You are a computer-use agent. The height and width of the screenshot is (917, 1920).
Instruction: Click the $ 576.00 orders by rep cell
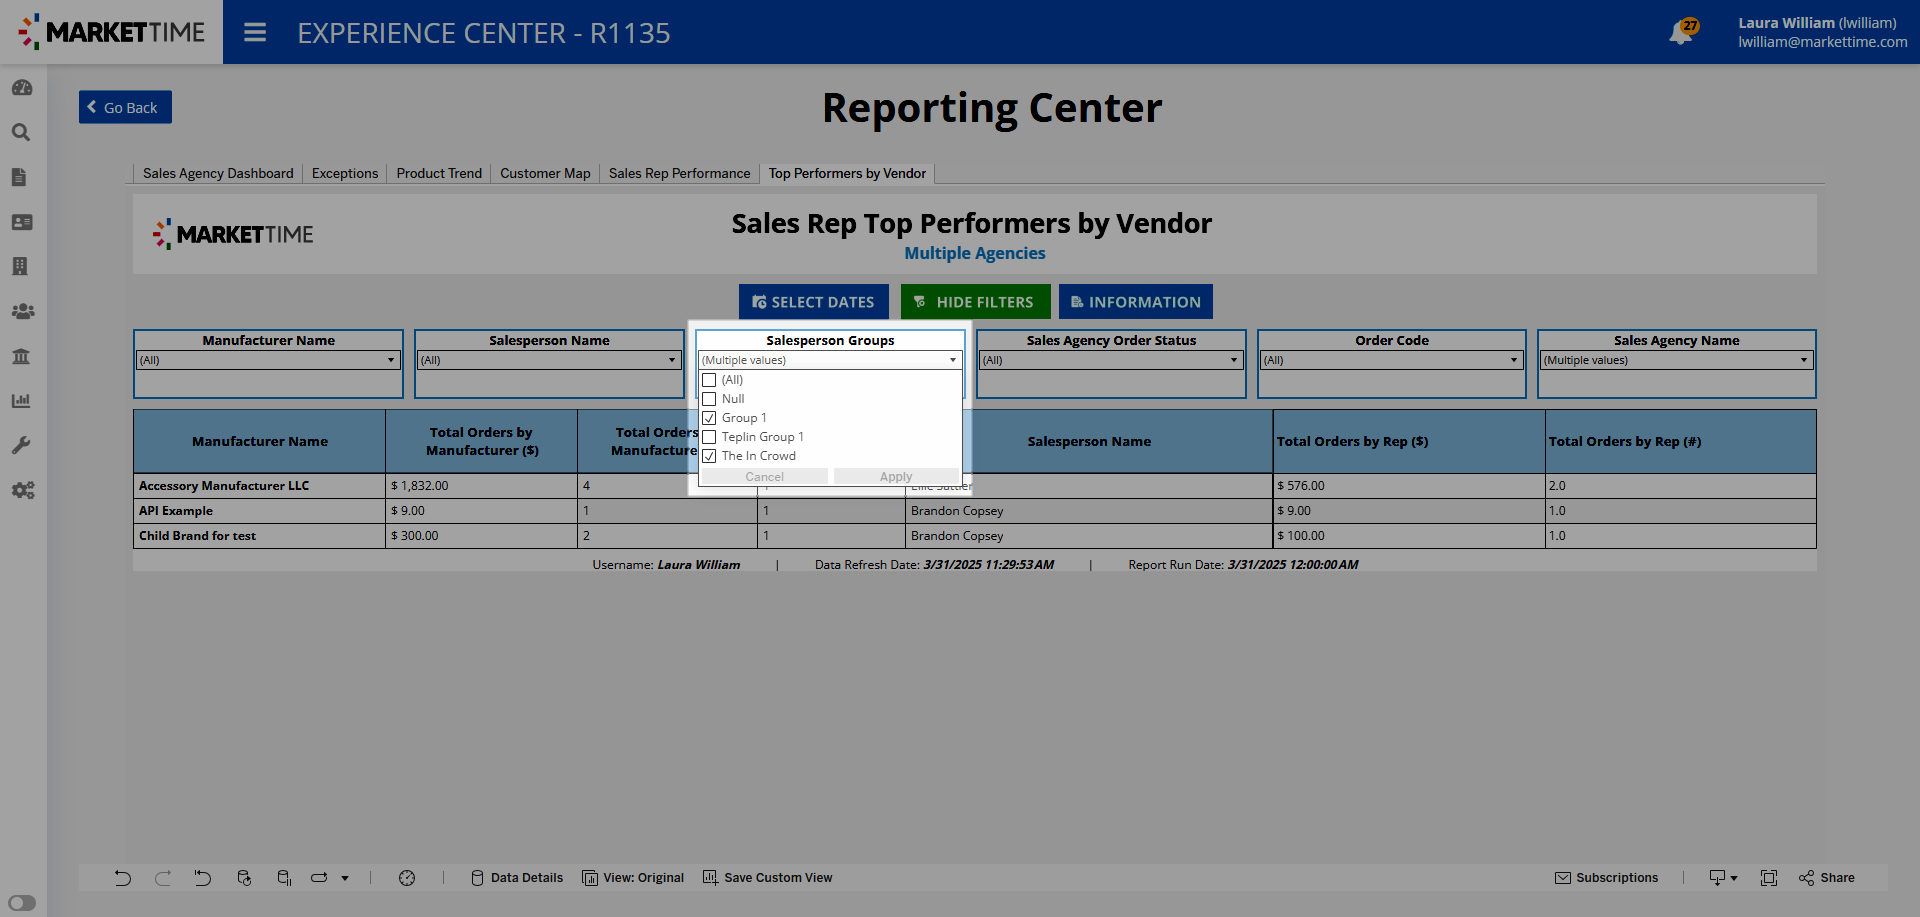pos(1409,486)
